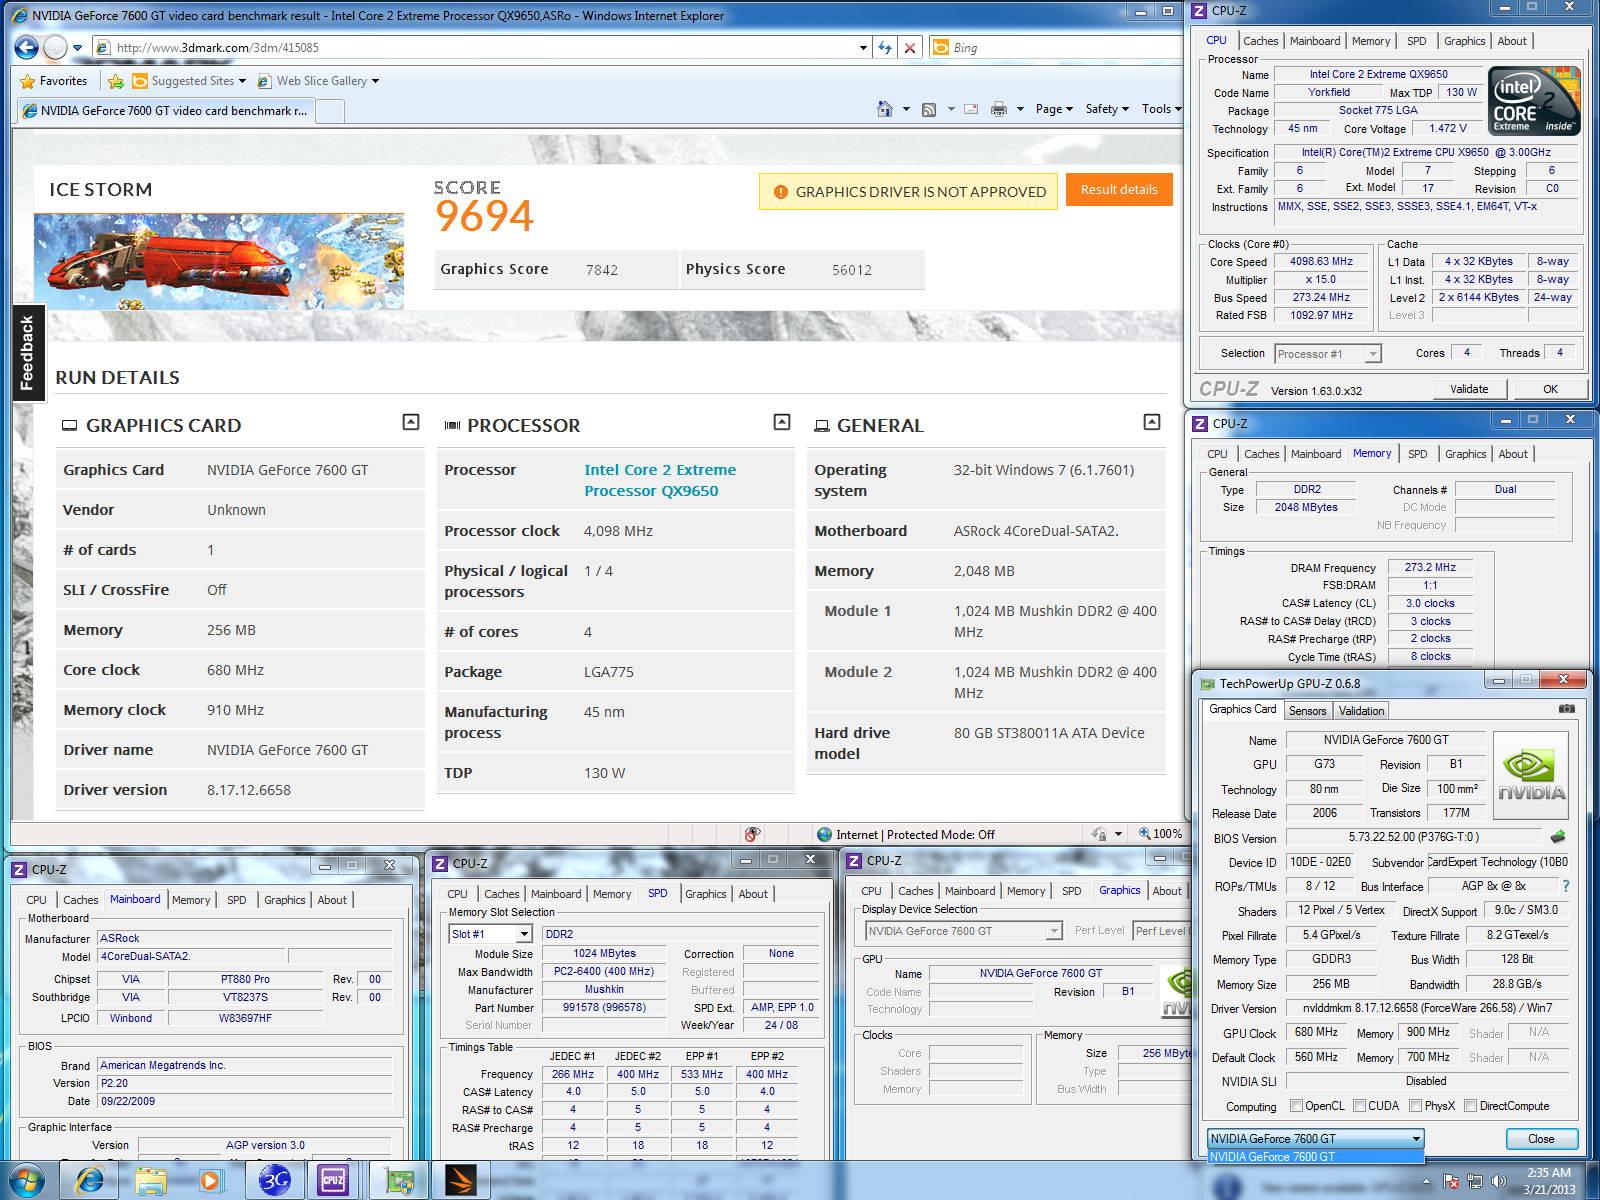Open Web Slice Gallery in favorites bar
1600x1200 pixels.
pyautogui.click(x=318, y=81)
